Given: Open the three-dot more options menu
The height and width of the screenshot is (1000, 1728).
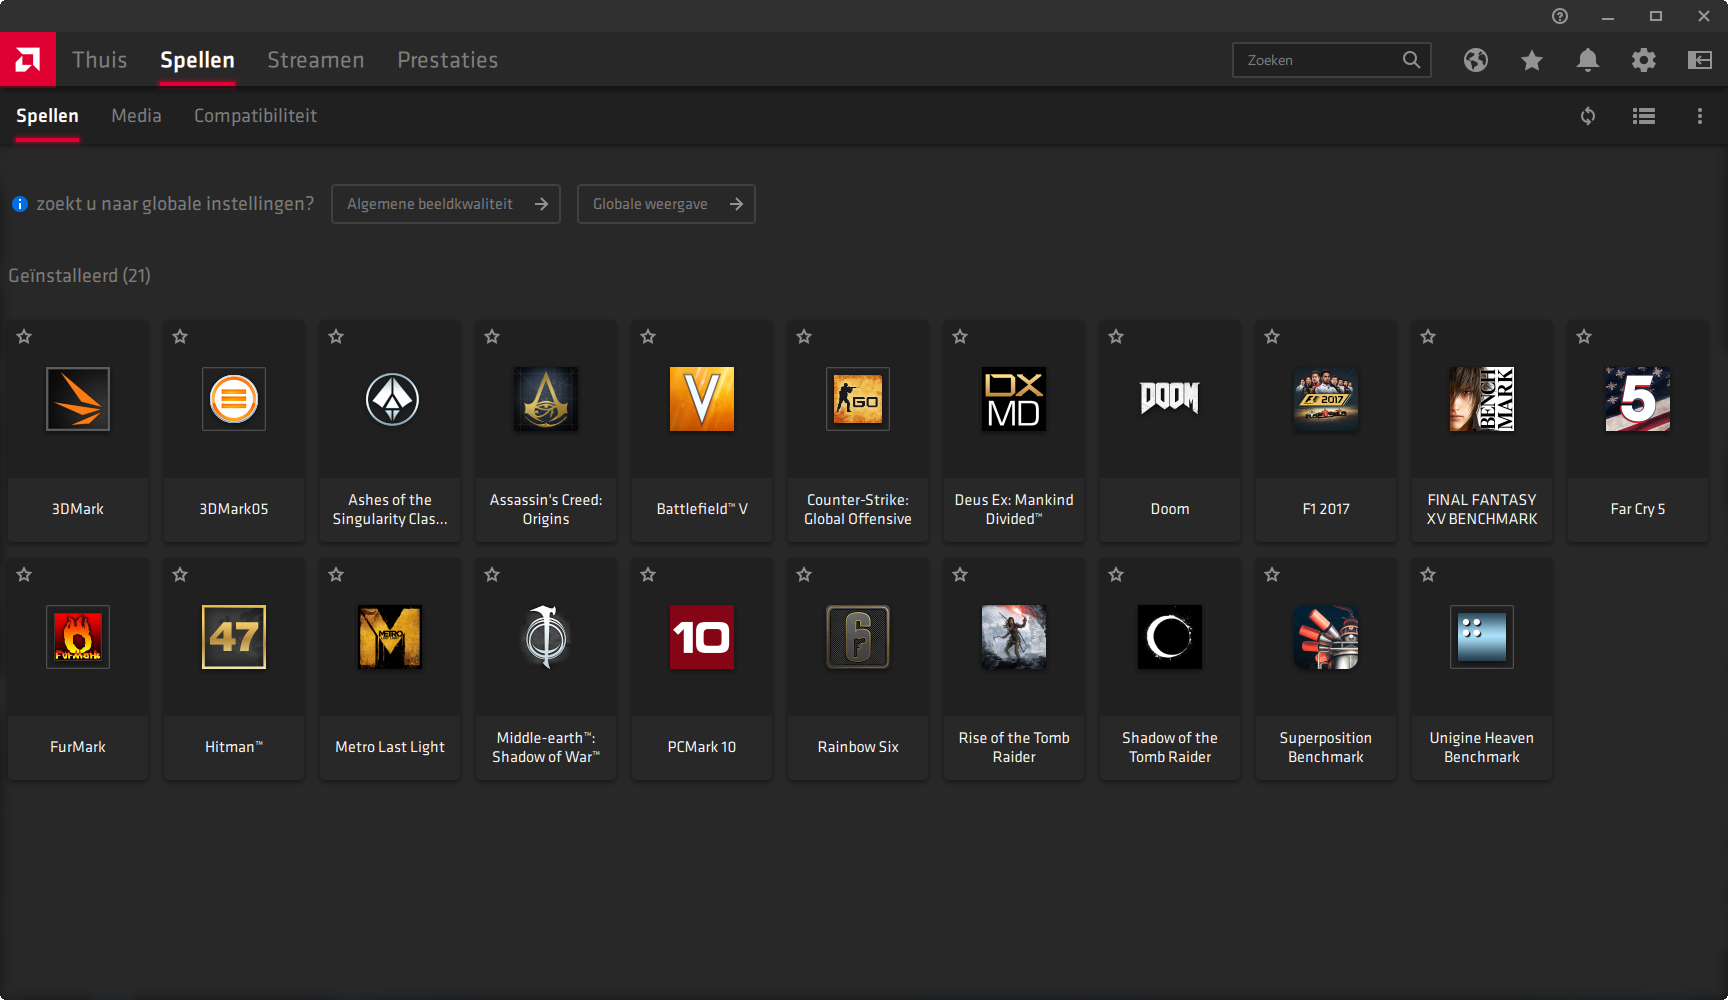Looking at the screenshot, I should pos(1700,116).
